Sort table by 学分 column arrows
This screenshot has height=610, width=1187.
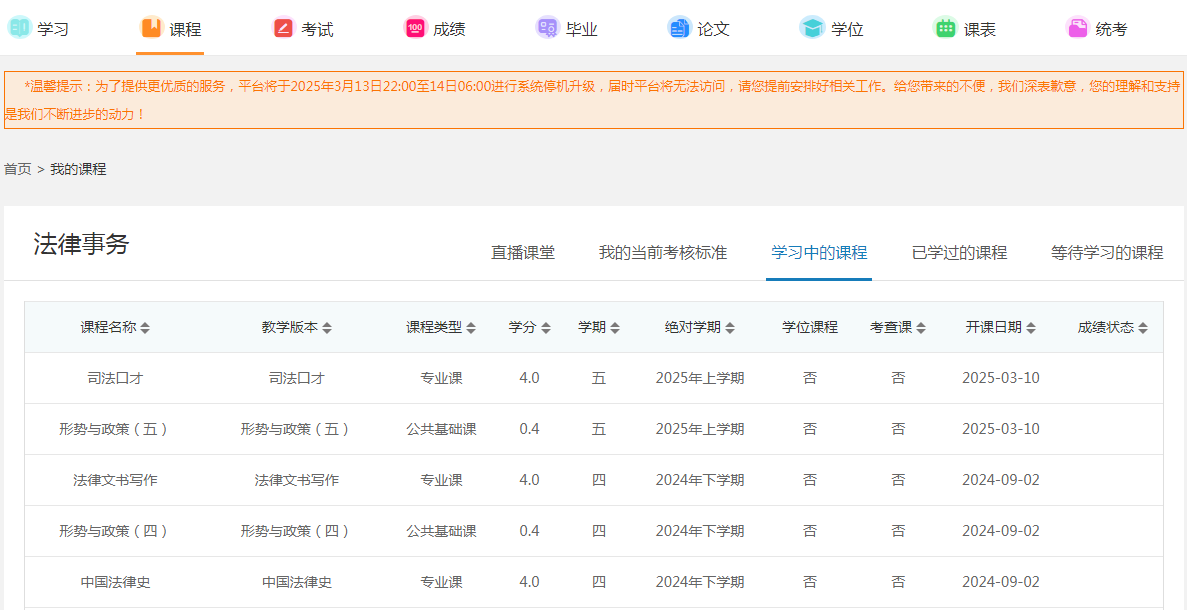(x=546, y=328)
